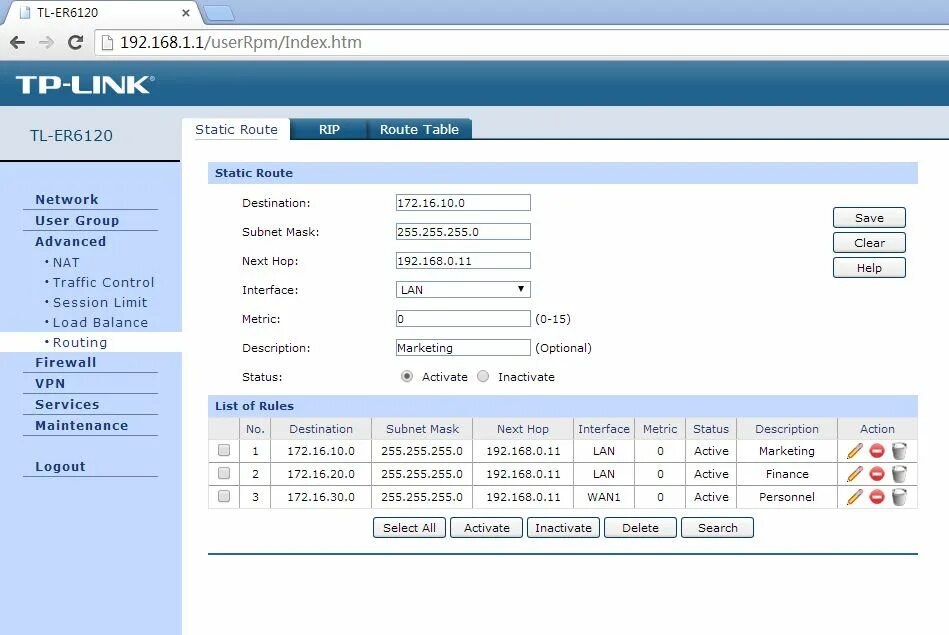Image resolution: width=949 pixels, height=635 pixels.
Task: Open the Interface dropdown showing LAN
Action: coord(462,289)
